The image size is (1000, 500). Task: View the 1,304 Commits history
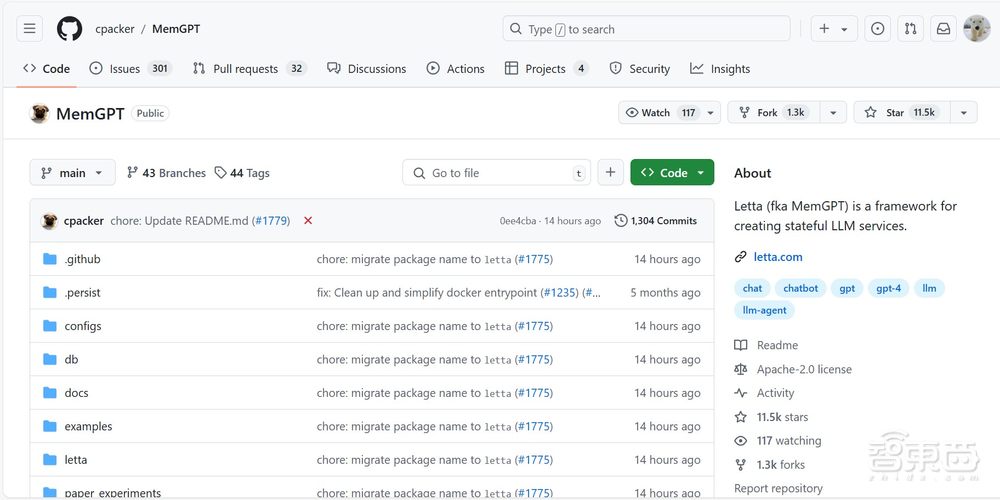[x=656, y=221]
